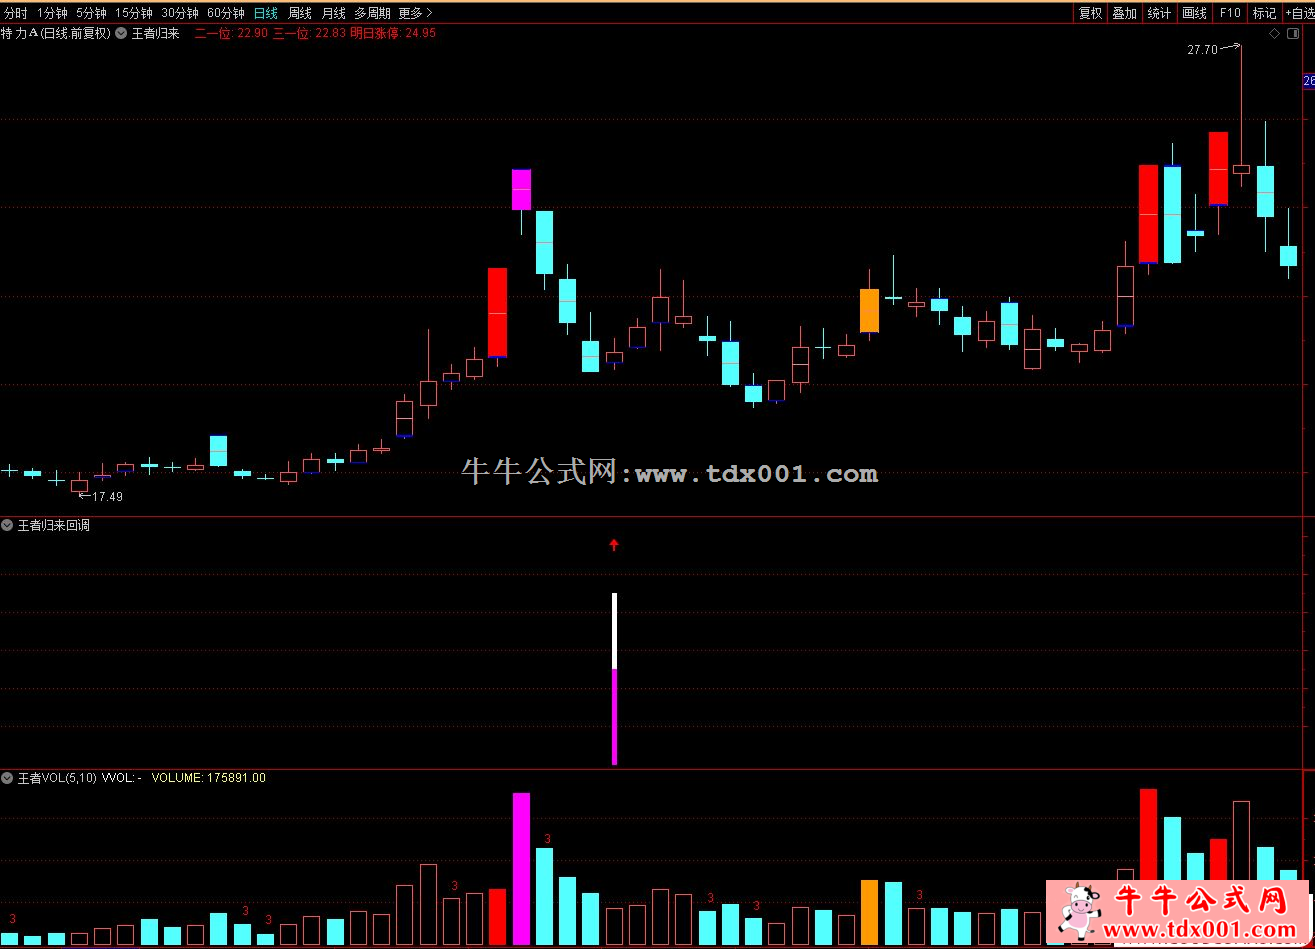
Task: Open F10 company information
Action: coord(1230,13)
